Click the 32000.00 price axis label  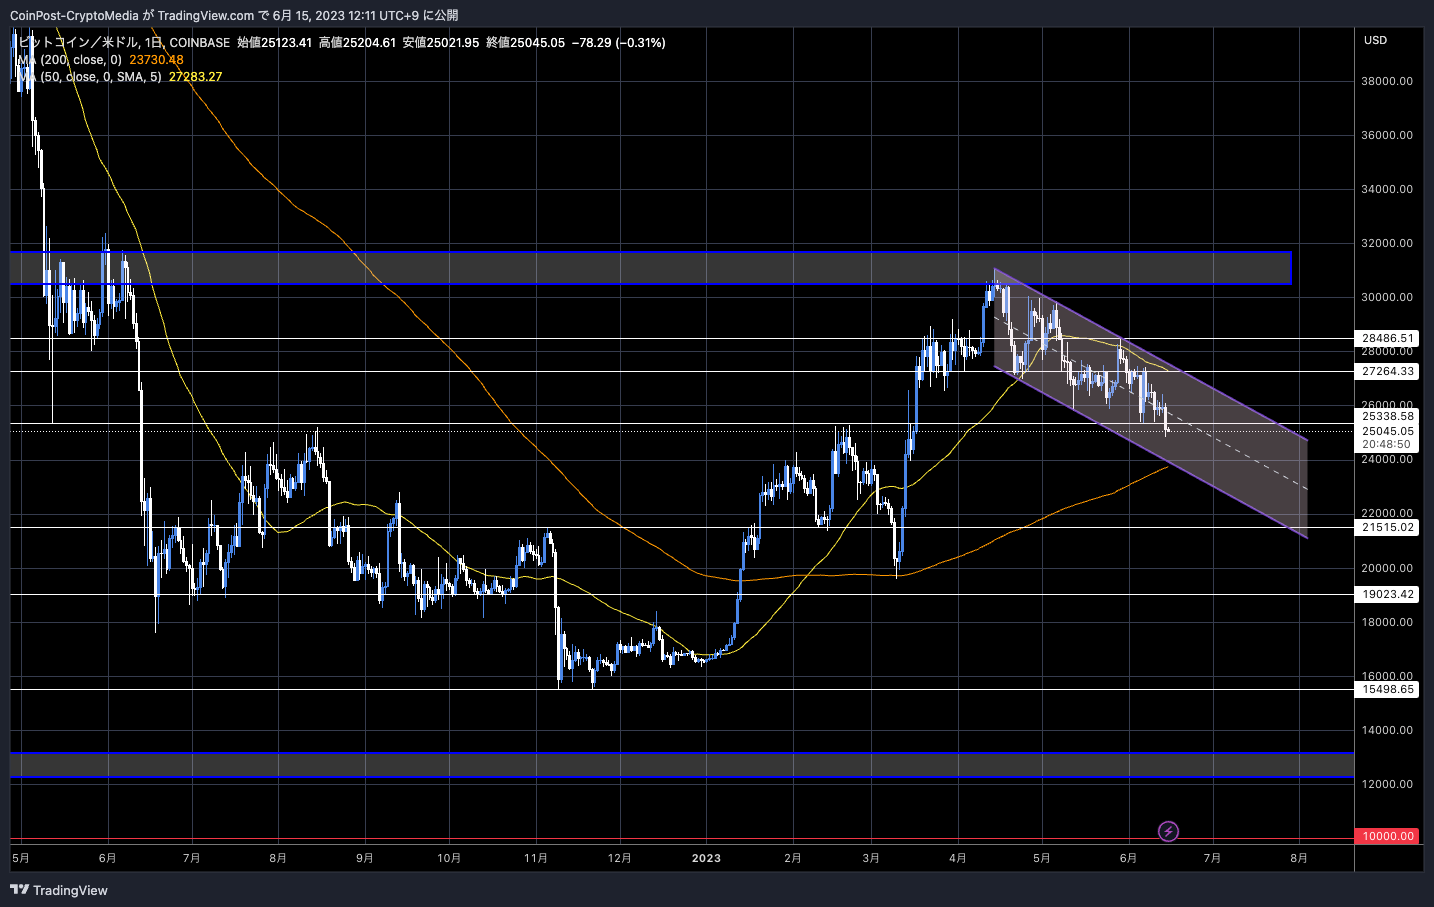point(1388,243)
